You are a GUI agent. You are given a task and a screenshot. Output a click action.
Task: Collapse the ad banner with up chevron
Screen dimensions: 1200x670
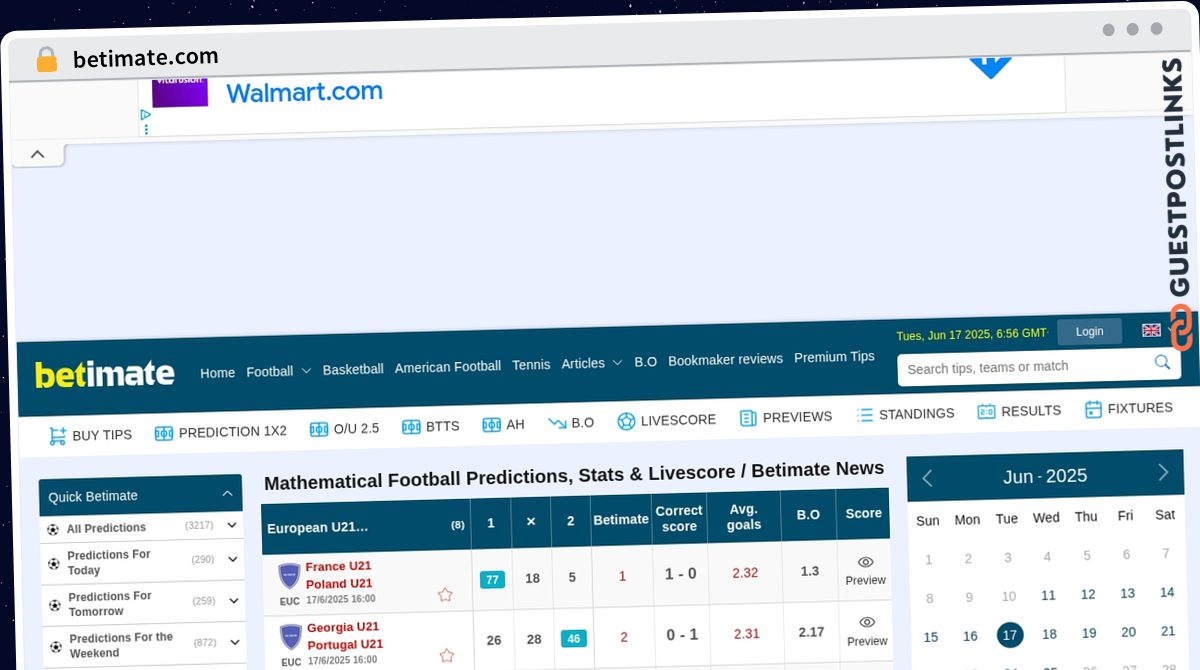point(37,154)
